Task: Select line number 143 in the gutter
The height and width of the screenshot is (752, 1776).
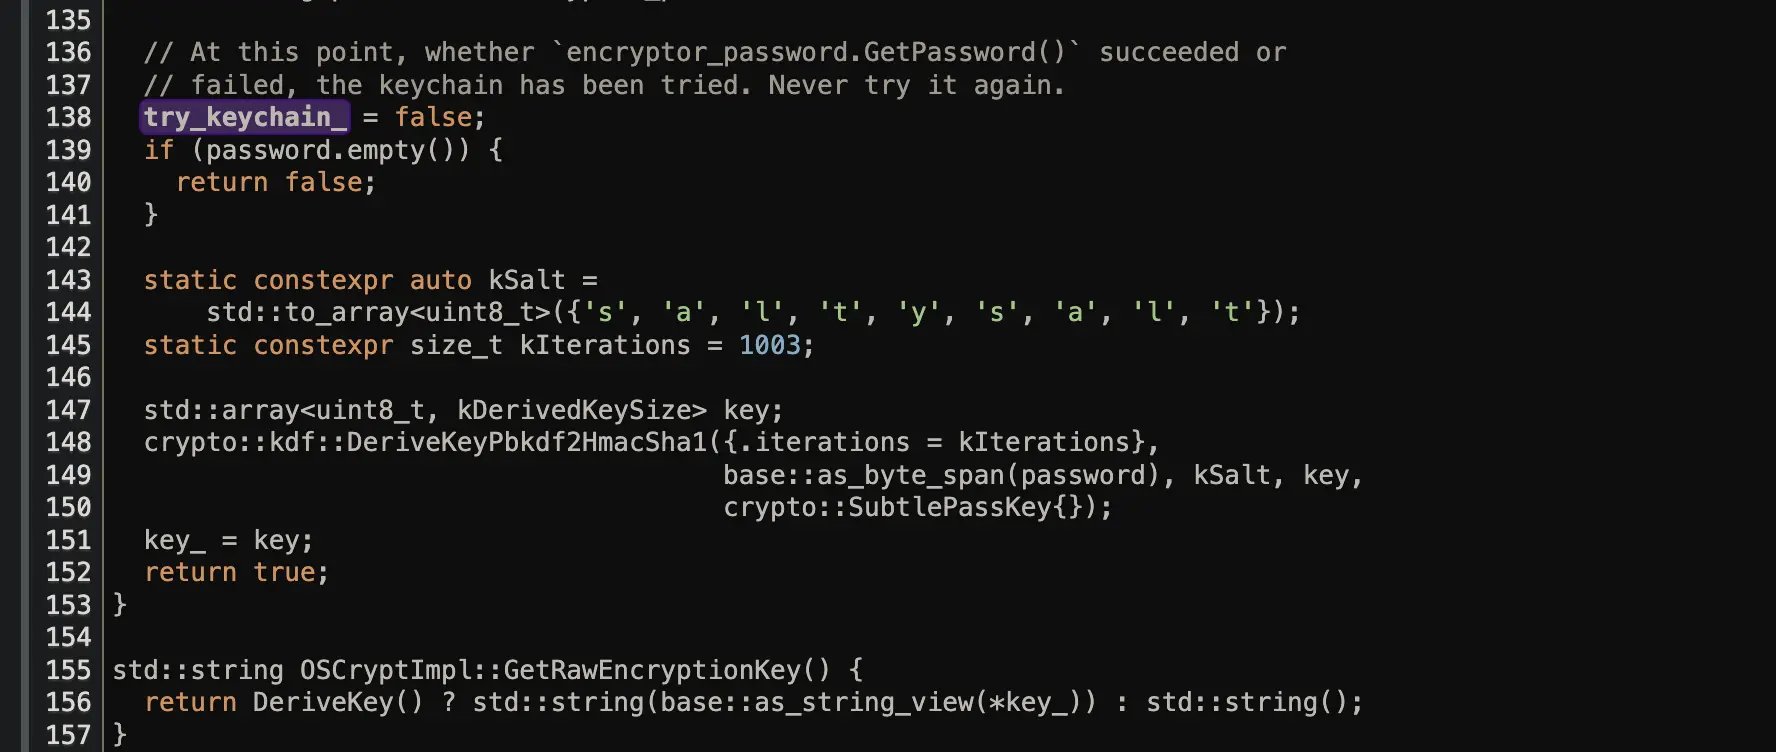Action: click(68, 280)
